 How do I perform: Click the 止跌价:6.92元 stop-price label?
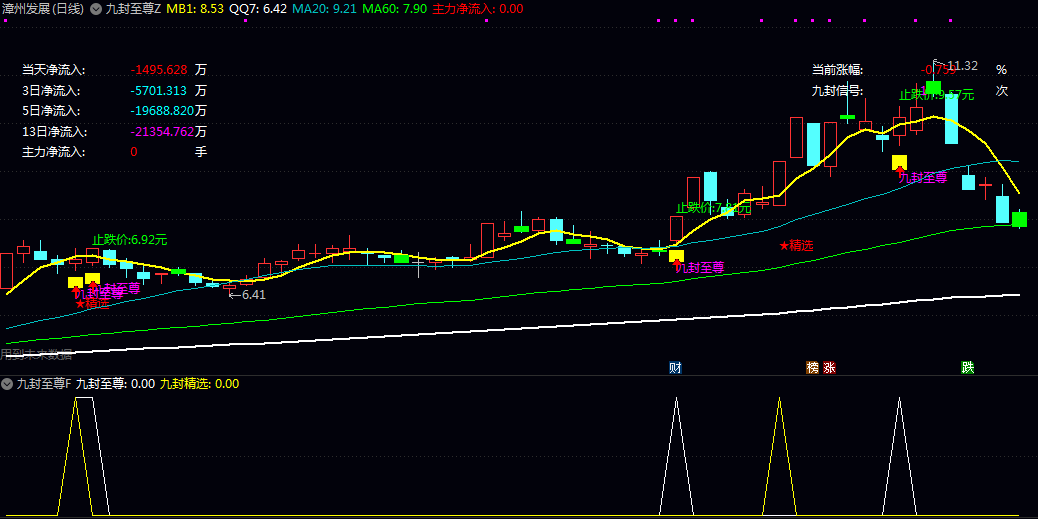click(130, 240)
